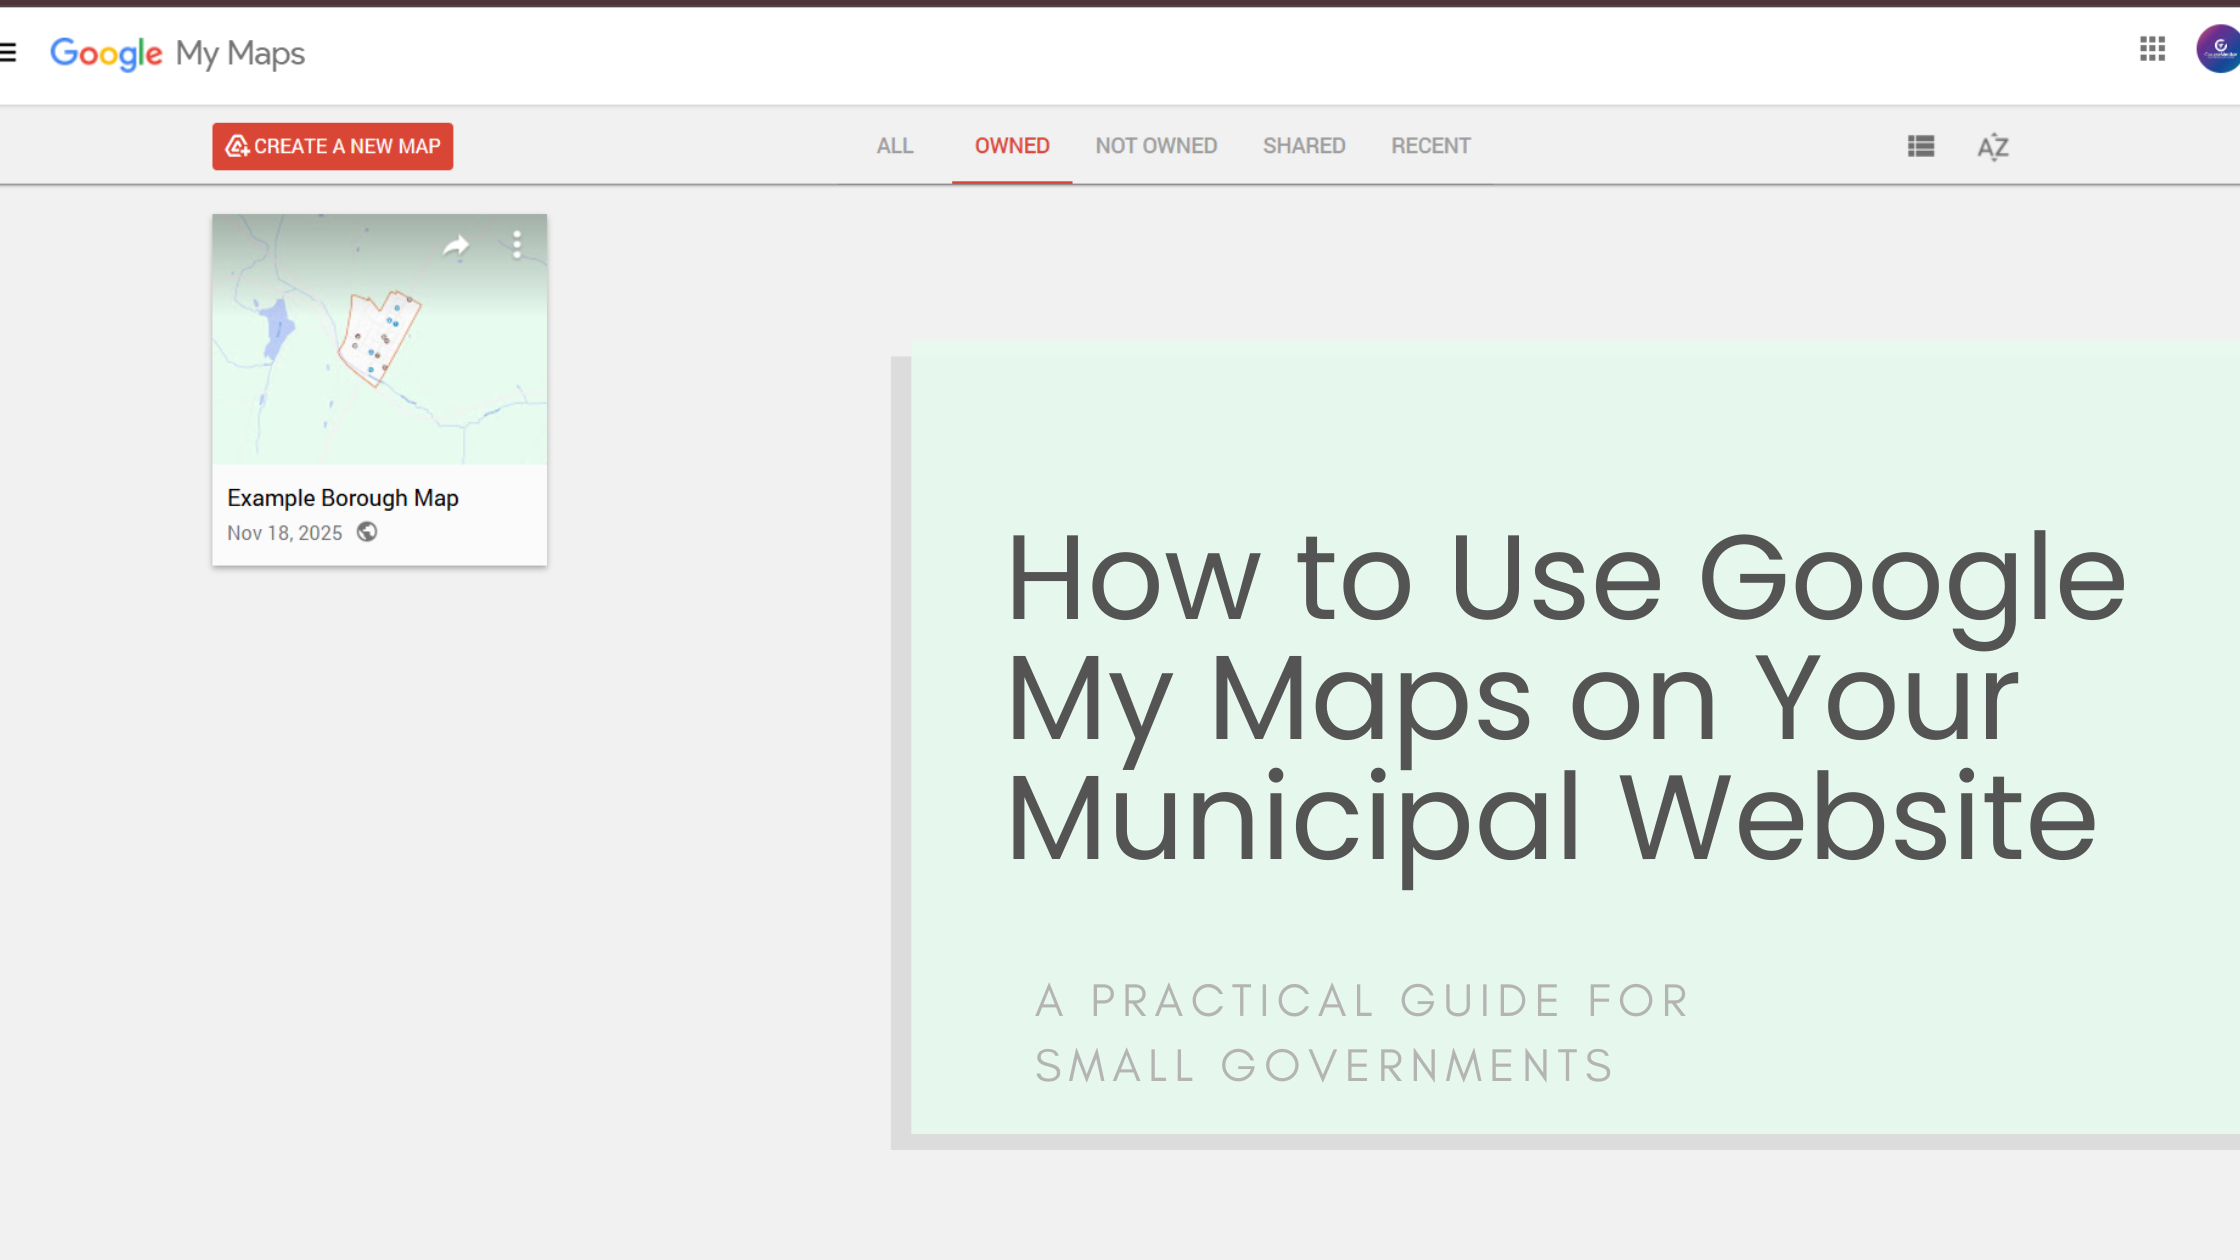Click the map pin icon inside the red button
The width and height of the screenshot is (2240, 1260).
(x=236, y=146)
